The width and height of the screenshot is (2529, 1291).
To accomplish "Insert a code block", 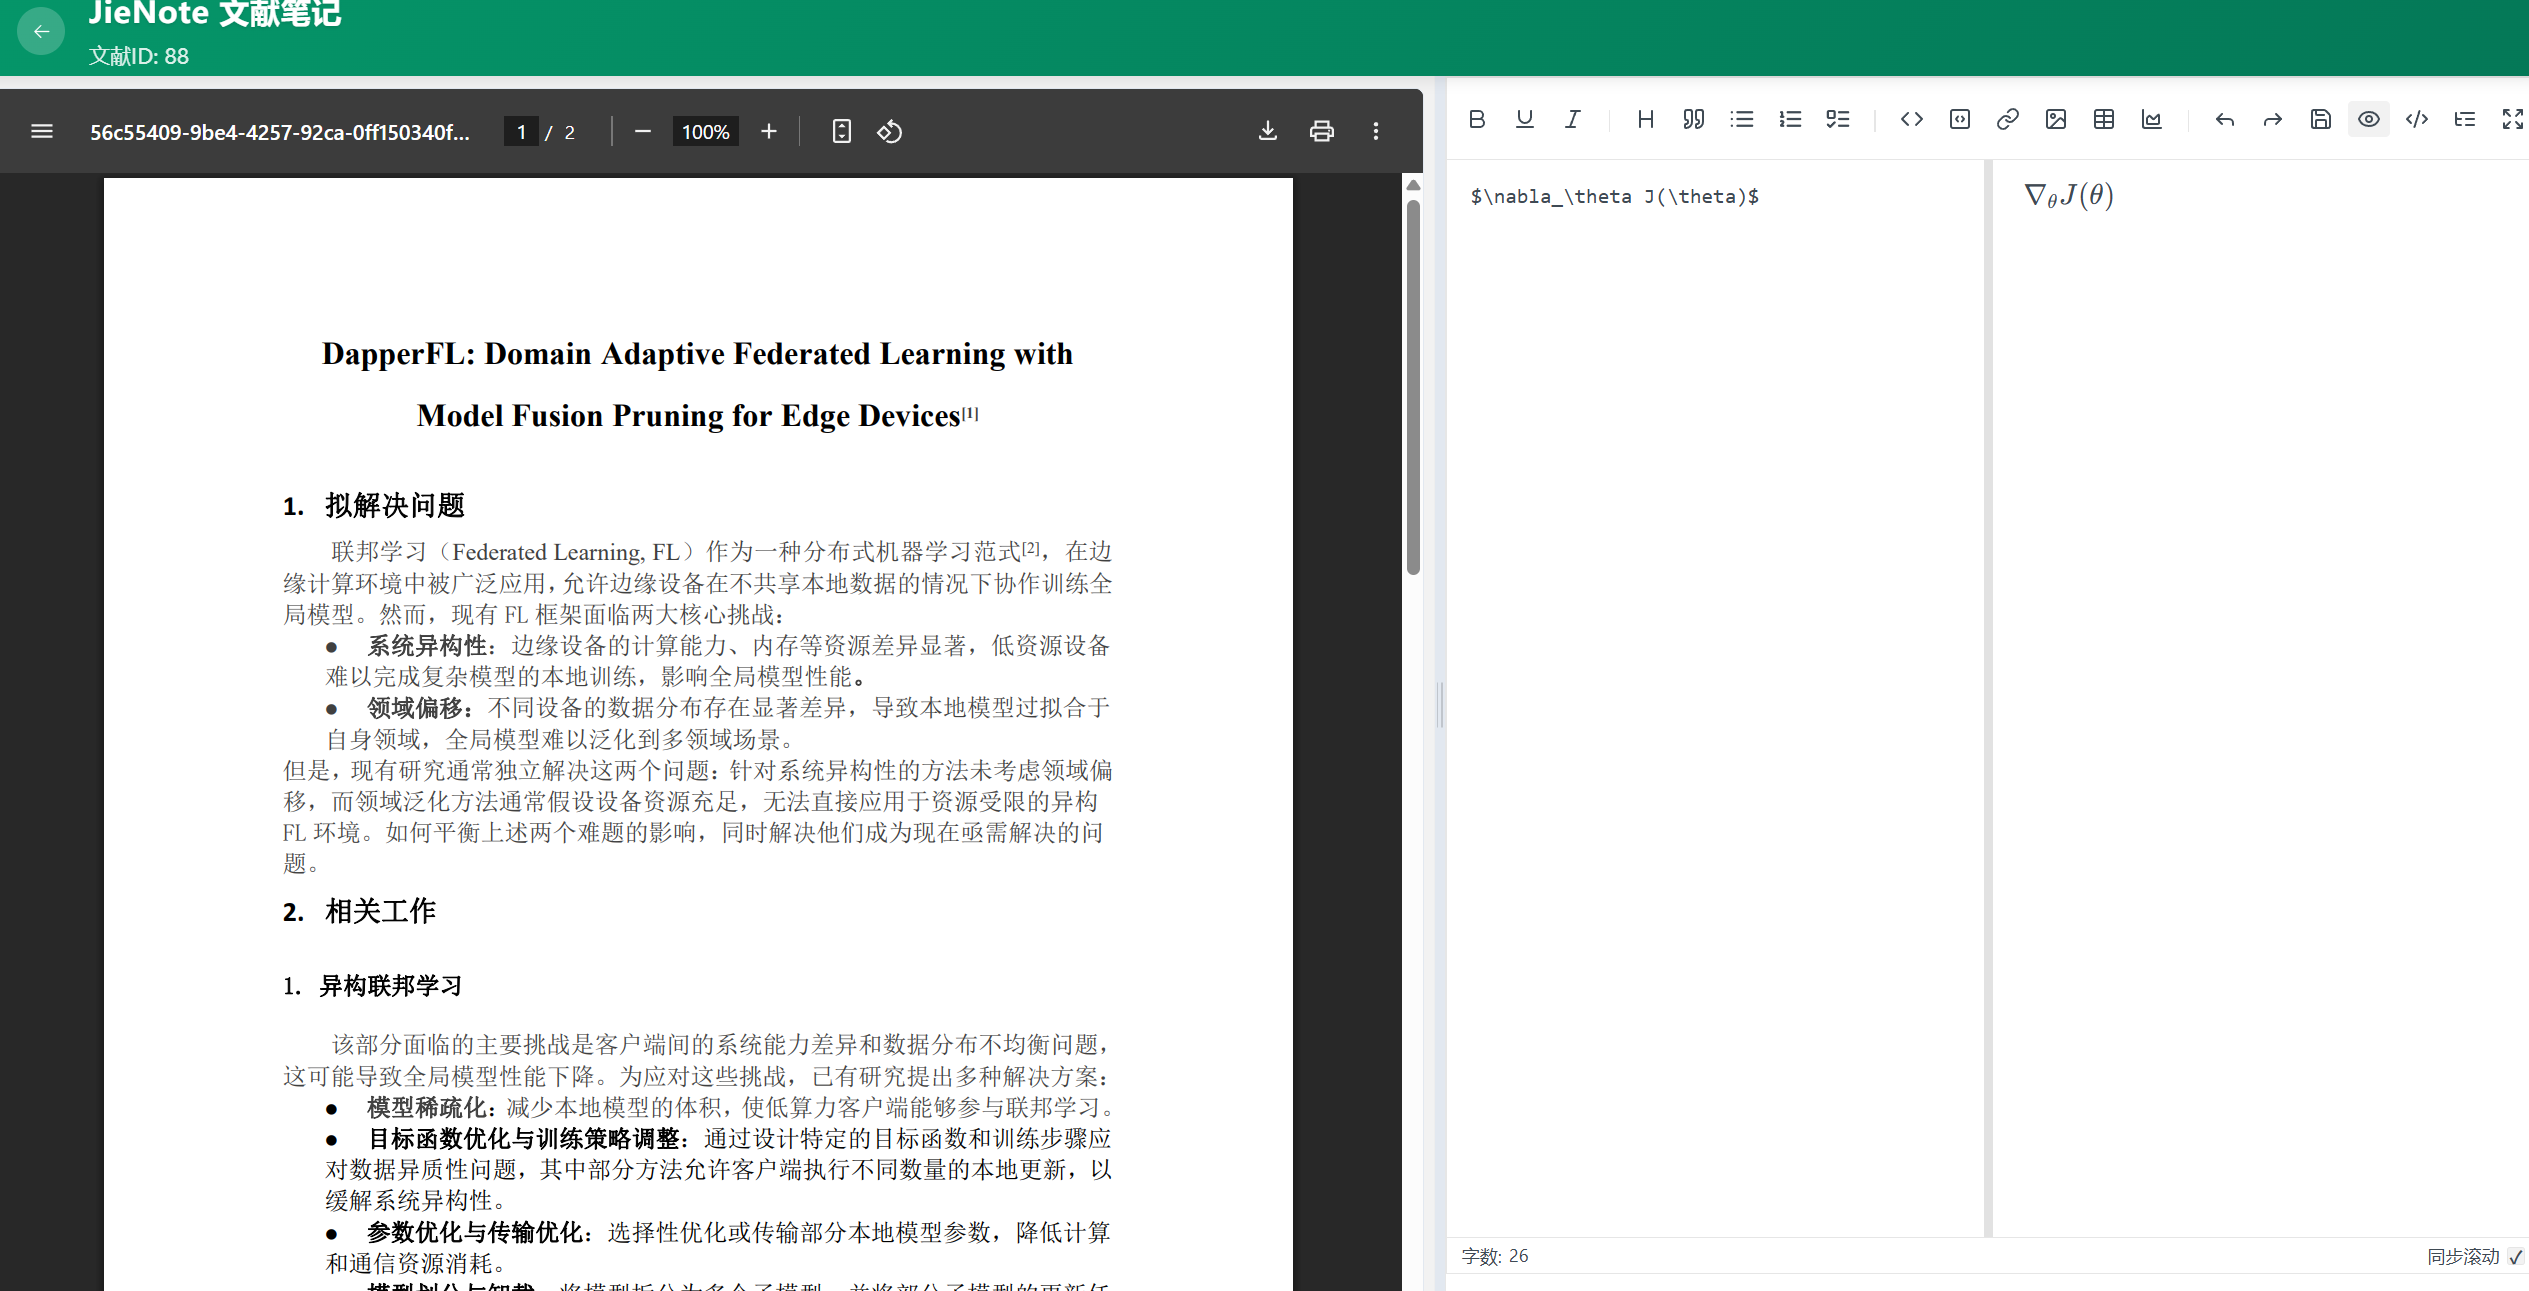I will pos(1959,120).
